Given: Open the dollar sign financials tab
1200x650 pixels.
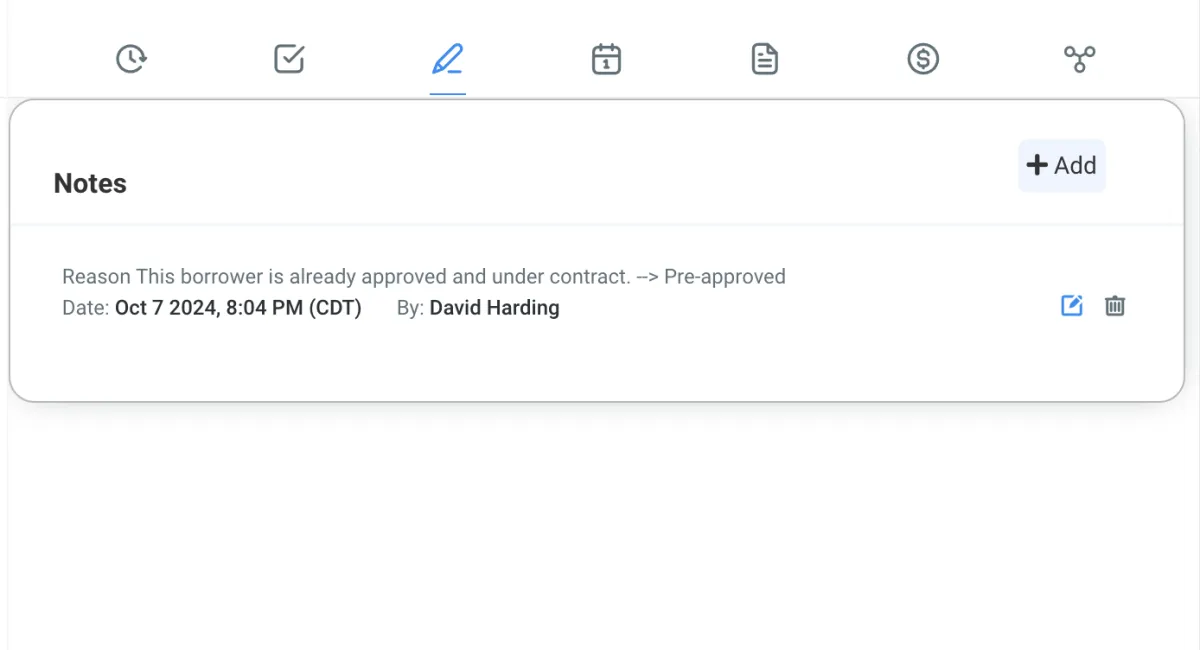Looking at the screenshot, I should [922, 59].
